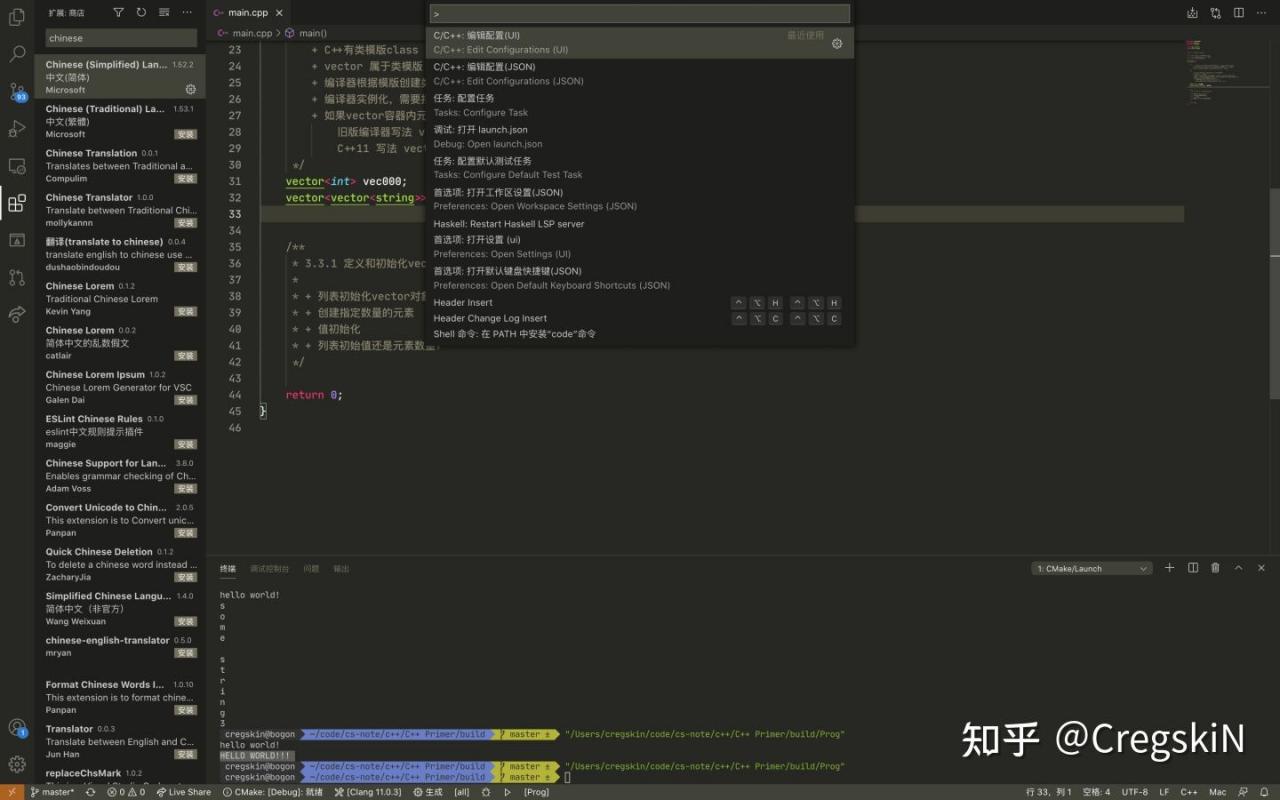Filter extensions with the funnel icon
The image size is (1280, 800).
click(119, 13)
